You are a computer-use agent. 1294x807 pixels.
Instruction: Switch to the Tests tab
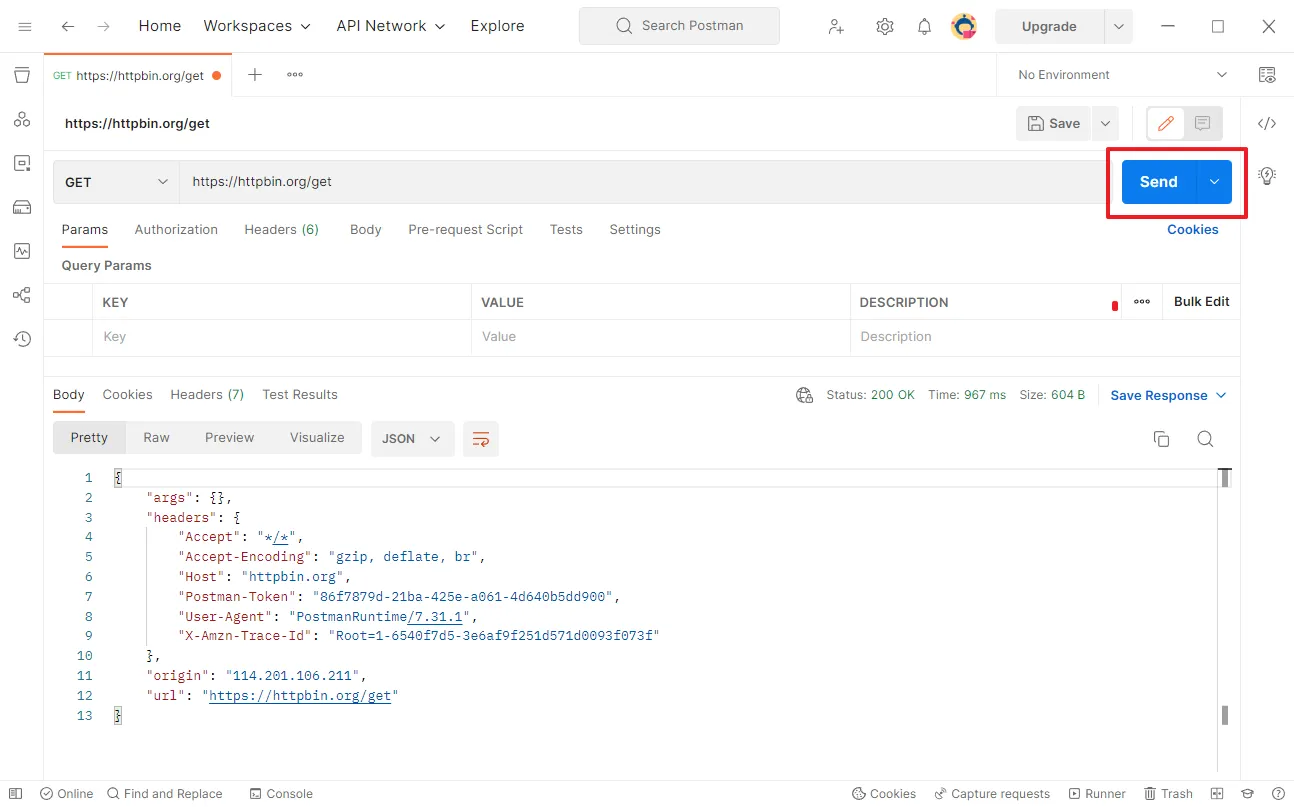566,230
